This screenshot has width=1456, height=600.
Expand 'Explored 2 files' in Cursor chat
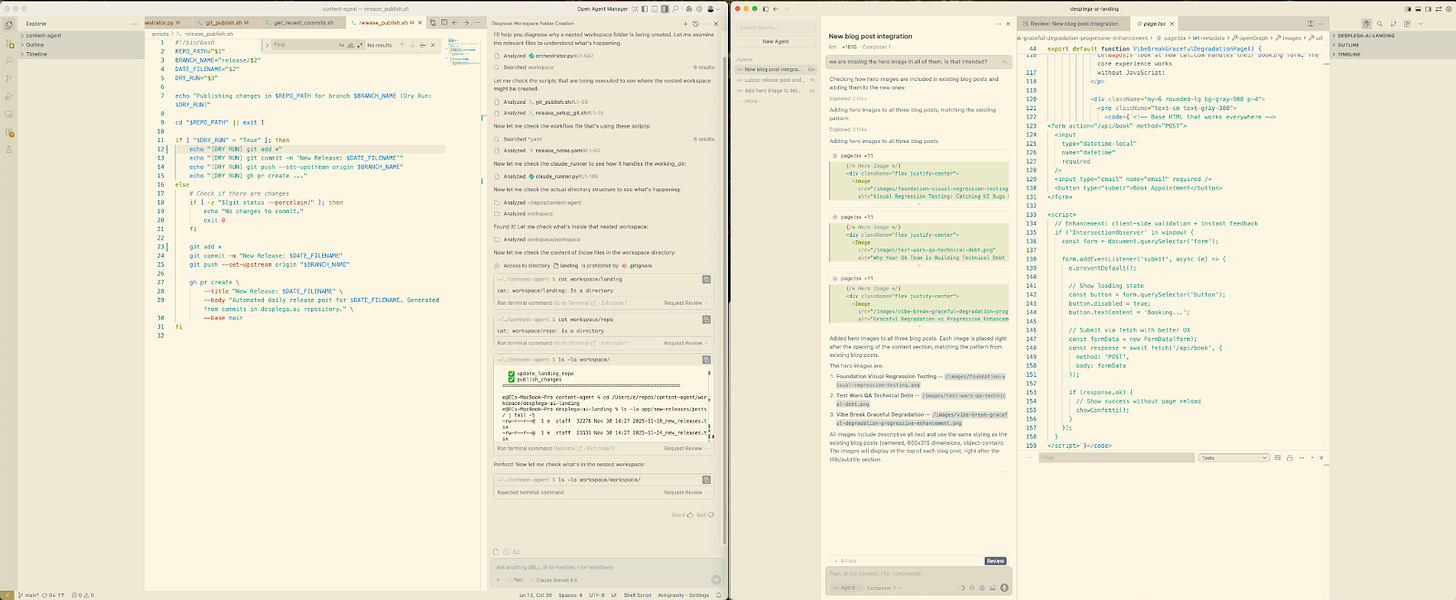848,99
